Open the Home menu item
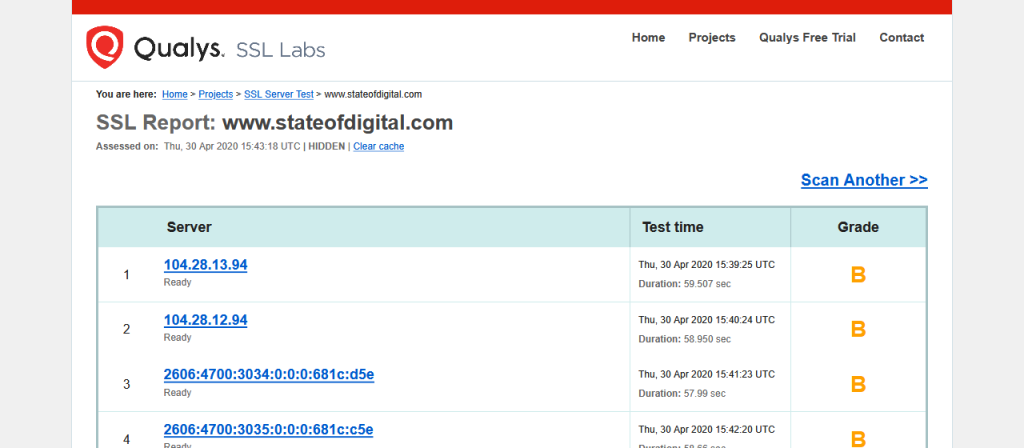 point(648,38)
